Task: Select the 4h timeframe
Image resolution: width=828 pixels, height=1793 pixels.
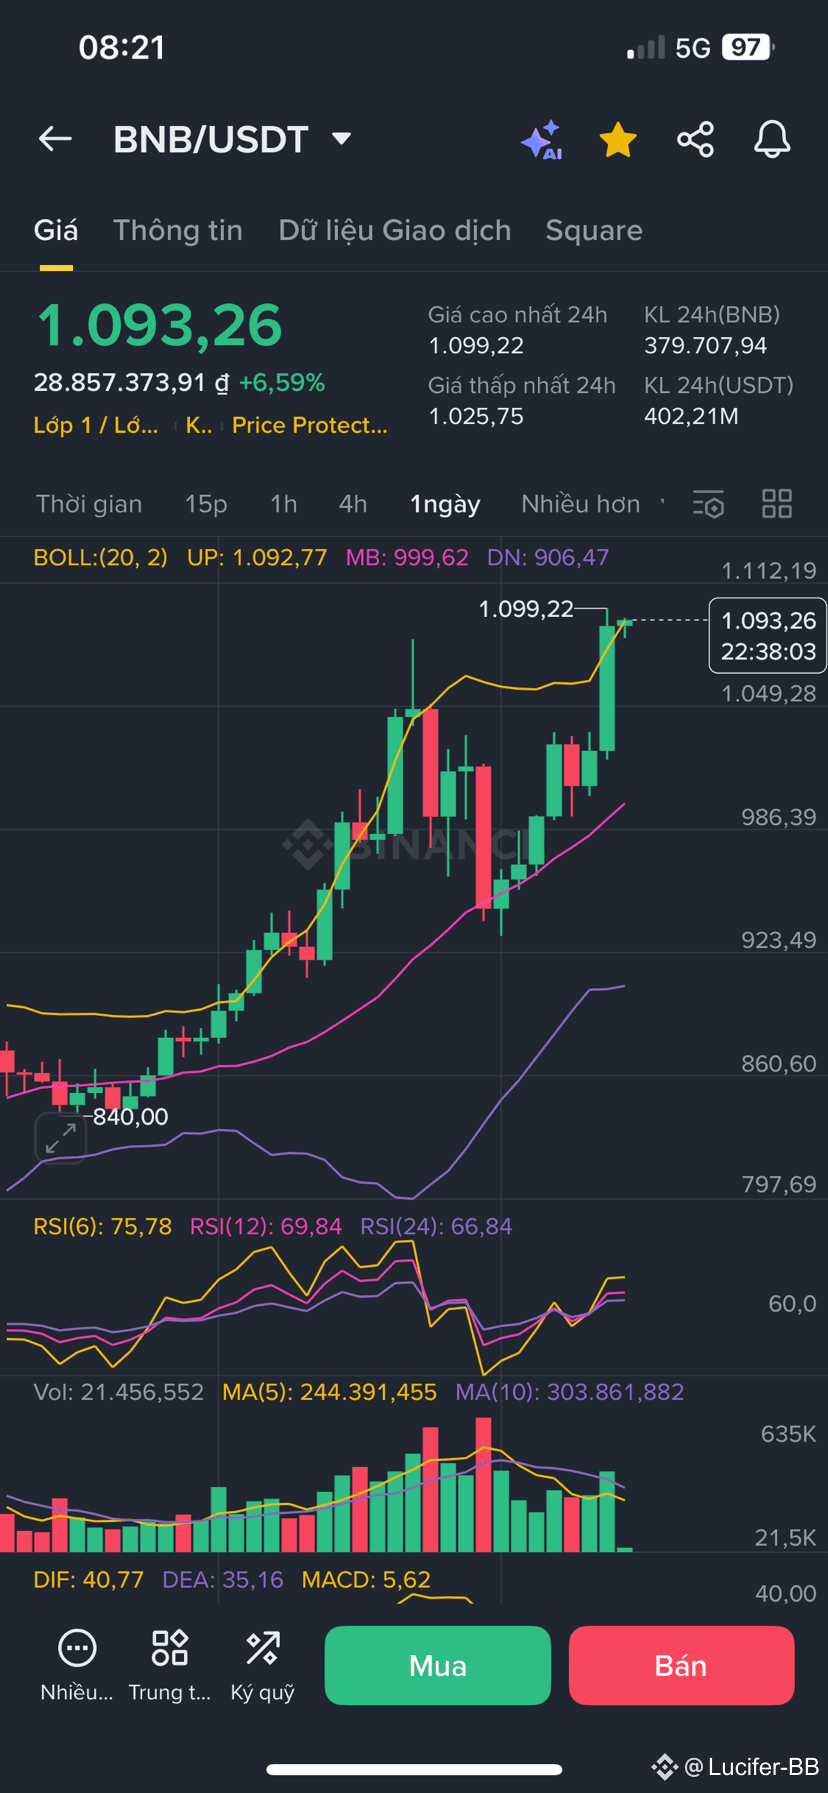Action: pyautogui.click(x=353, y=504)
